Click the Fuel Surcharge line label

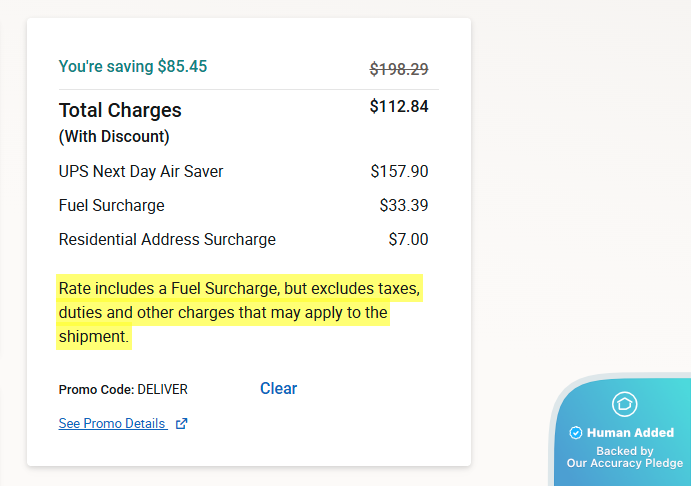112,206
